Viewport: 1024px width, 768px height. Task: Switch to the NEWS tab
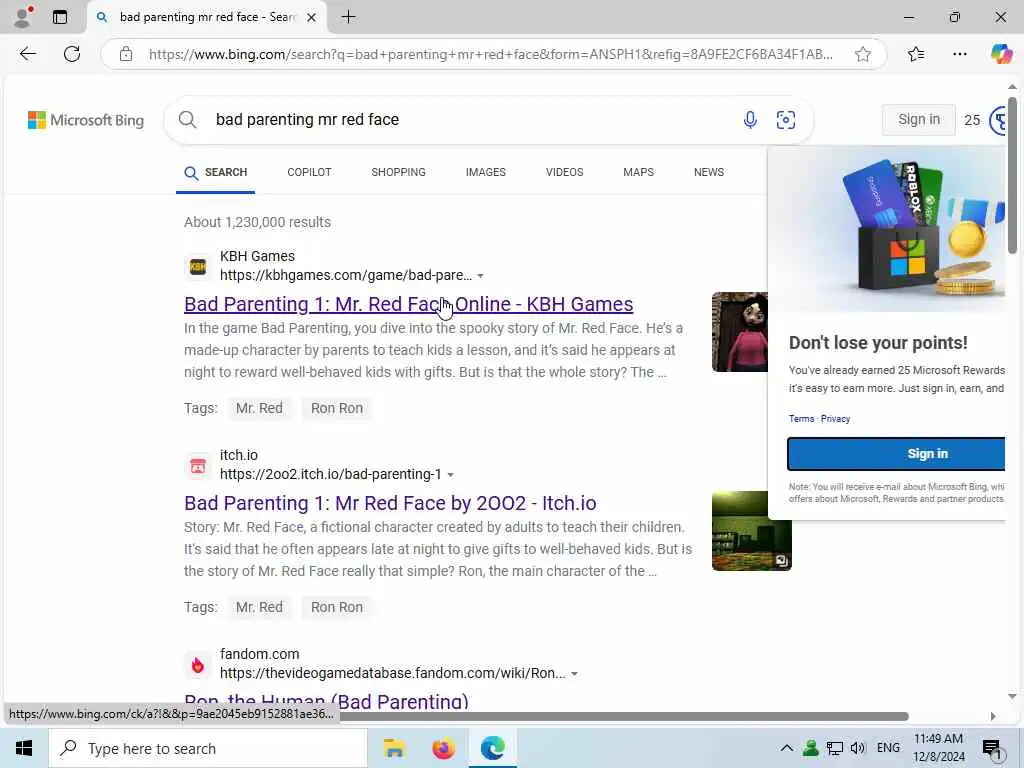pyautogui.click(x=709, y=172)
